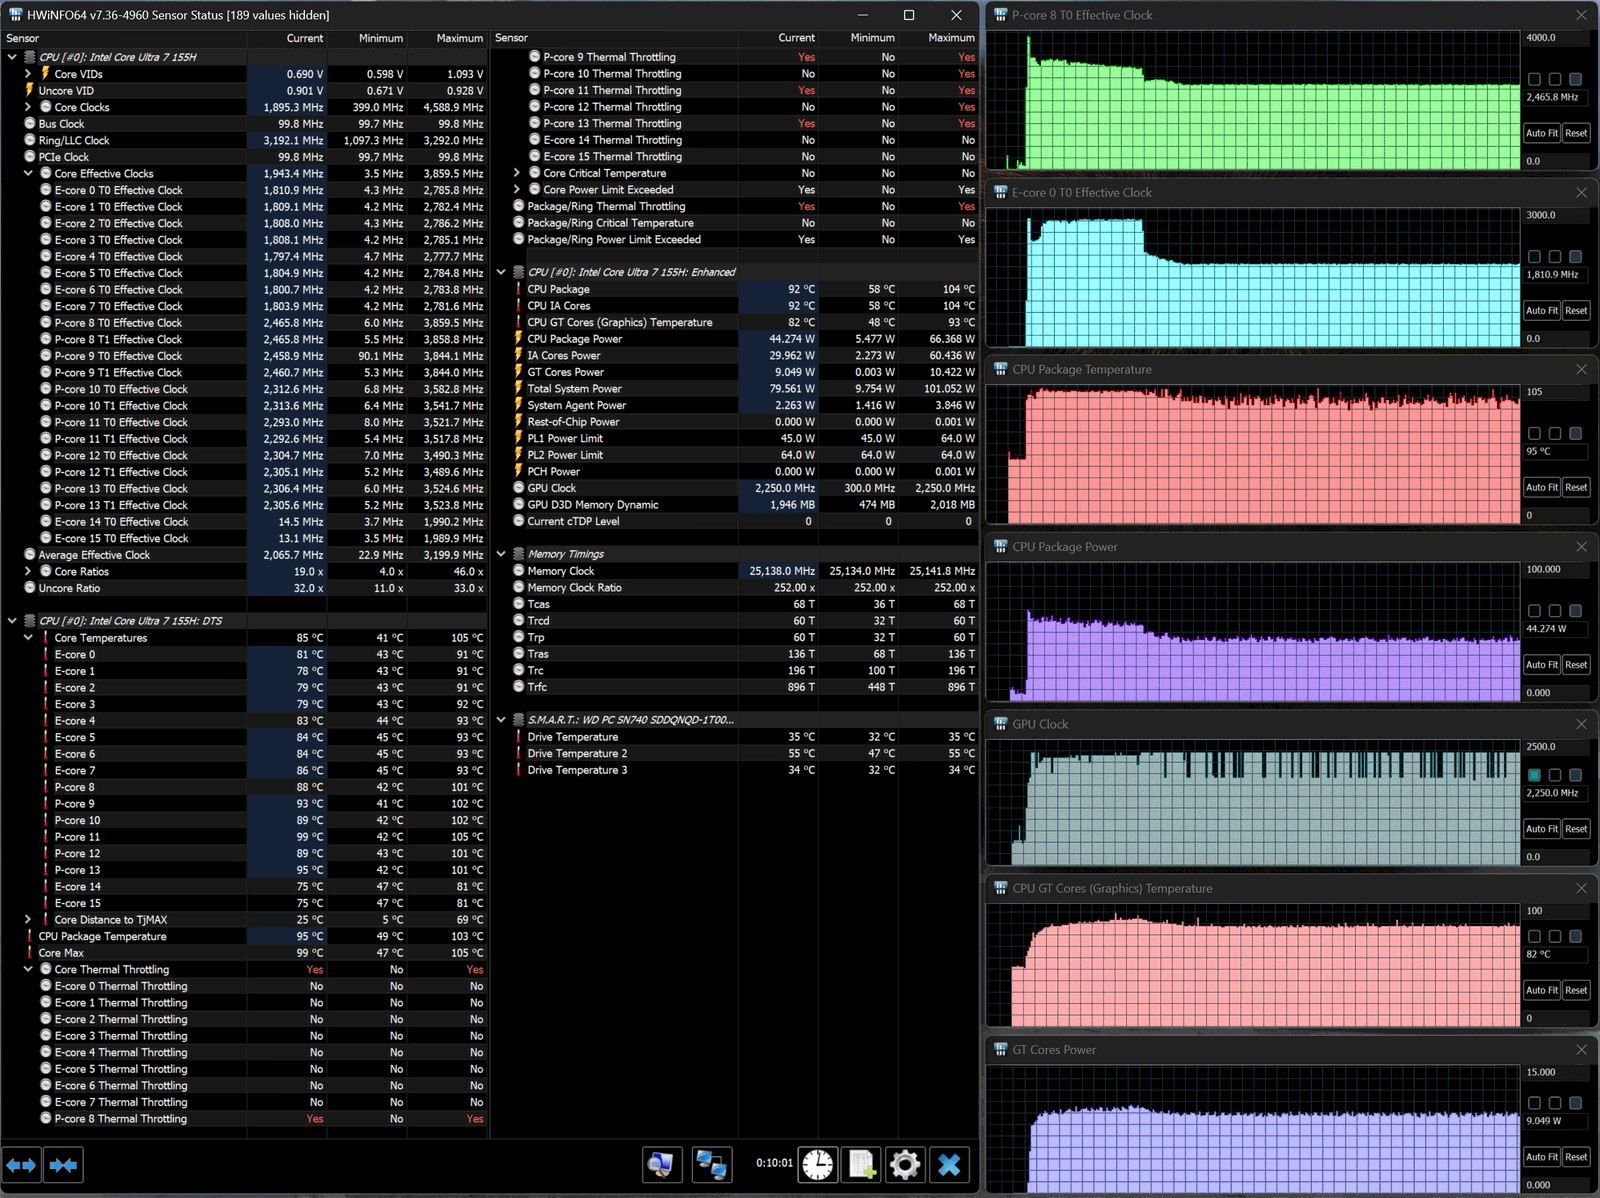
Task: Open the monitor magnifier icon in bottom toolbar
Action: [x=661, y=1165]
